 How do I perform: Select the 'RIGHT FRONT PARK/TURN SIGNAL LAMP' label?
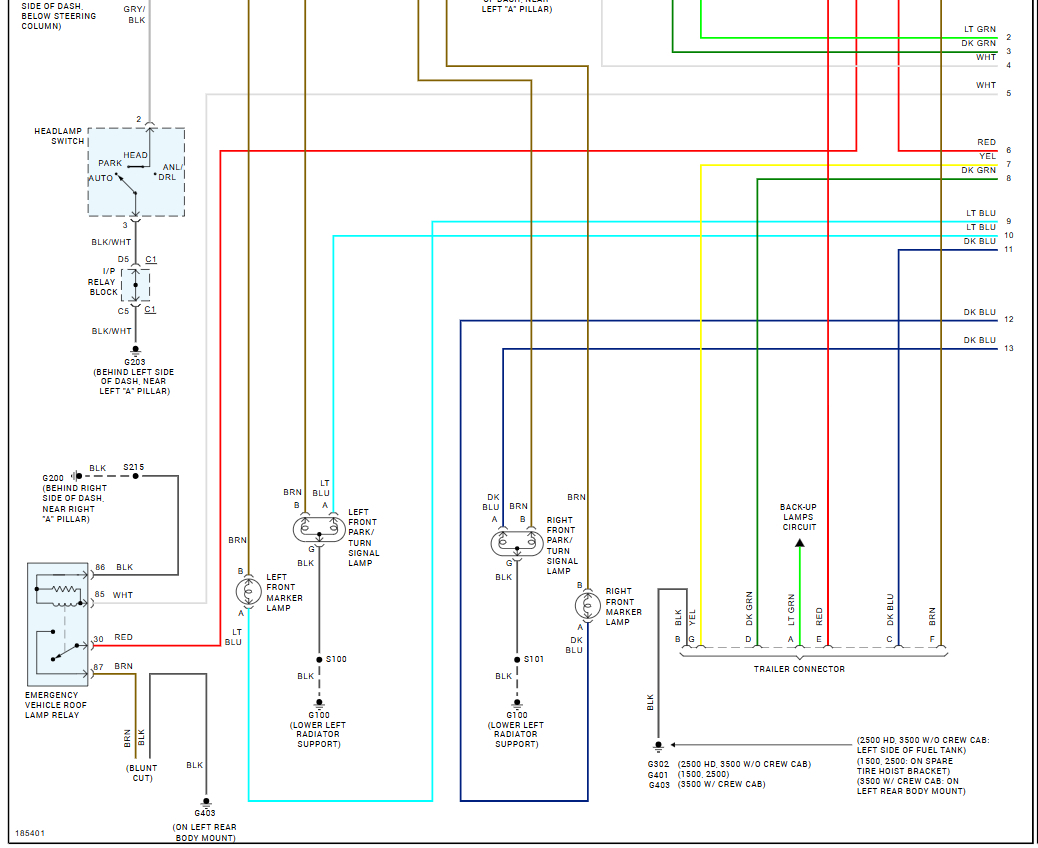[562, 545]
